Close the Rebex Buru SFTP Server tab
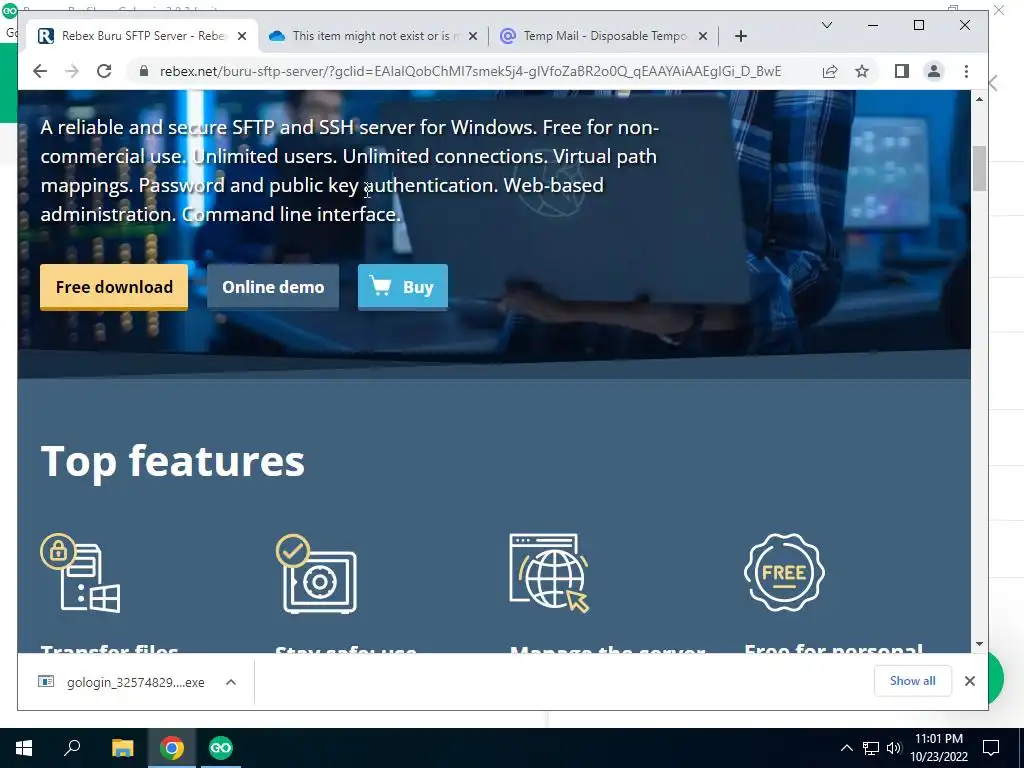 (x=242, y=36)
